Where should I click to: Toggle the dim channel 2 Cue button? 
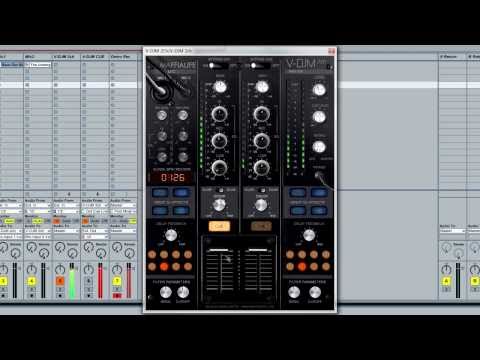point(261,226)
